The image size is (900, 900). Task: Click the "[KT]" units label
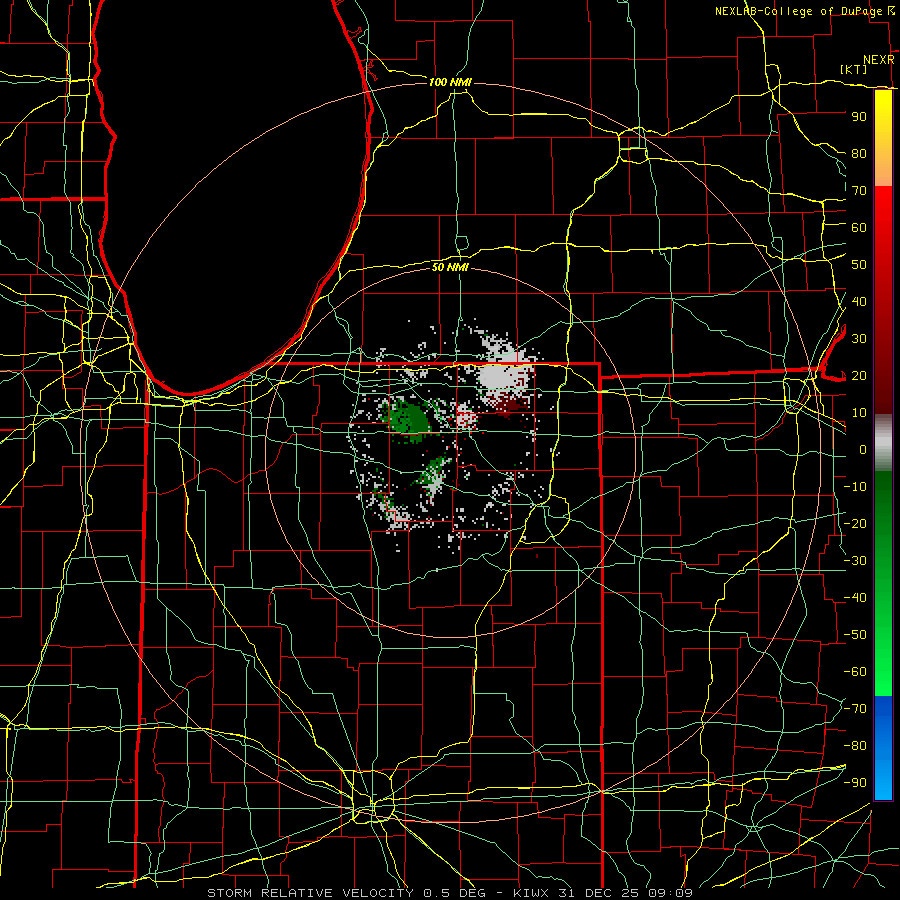point(853,70)
